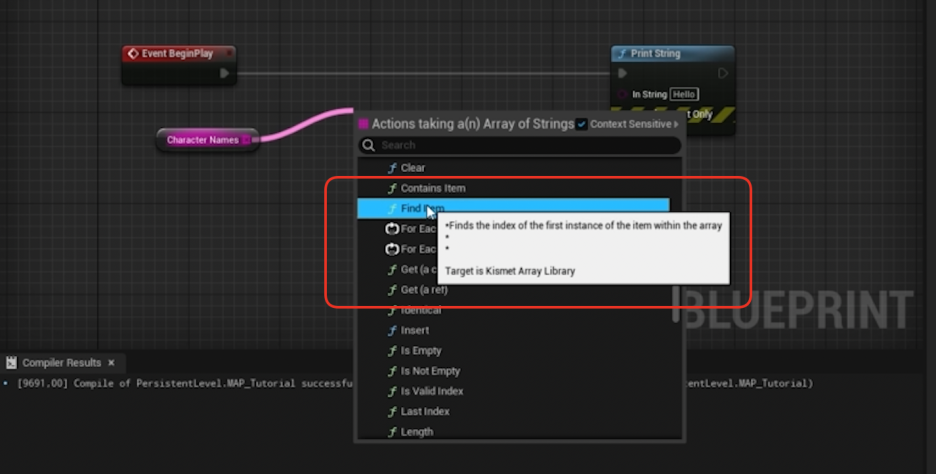
Task: Click the function icon beside Clear
Action: click(x=392, y=168)
